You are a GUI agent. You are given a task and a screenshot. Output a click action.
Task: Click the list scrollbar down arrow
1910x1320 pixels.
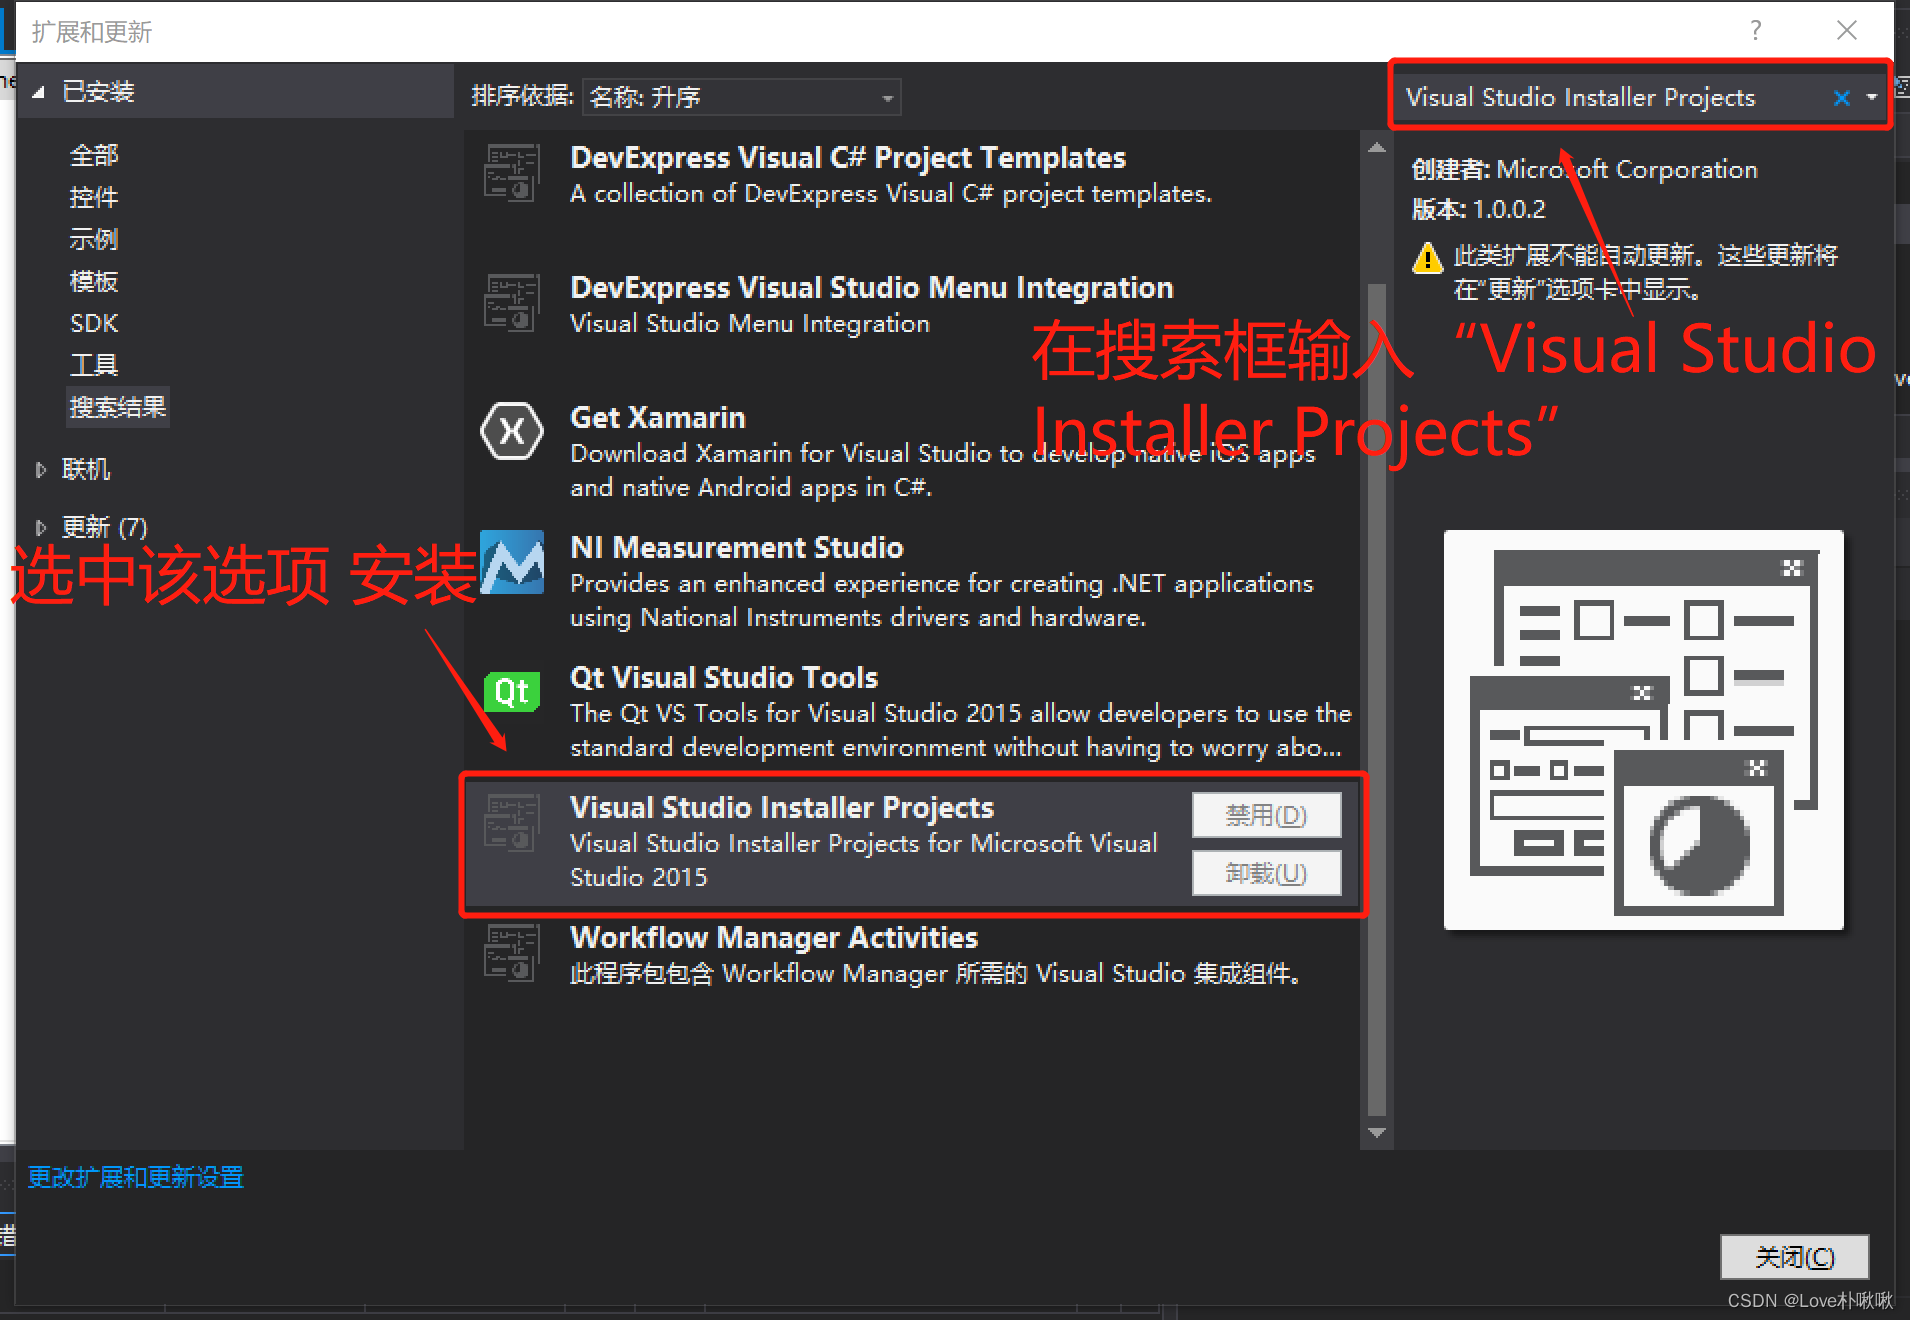tap(1377, 1133)
